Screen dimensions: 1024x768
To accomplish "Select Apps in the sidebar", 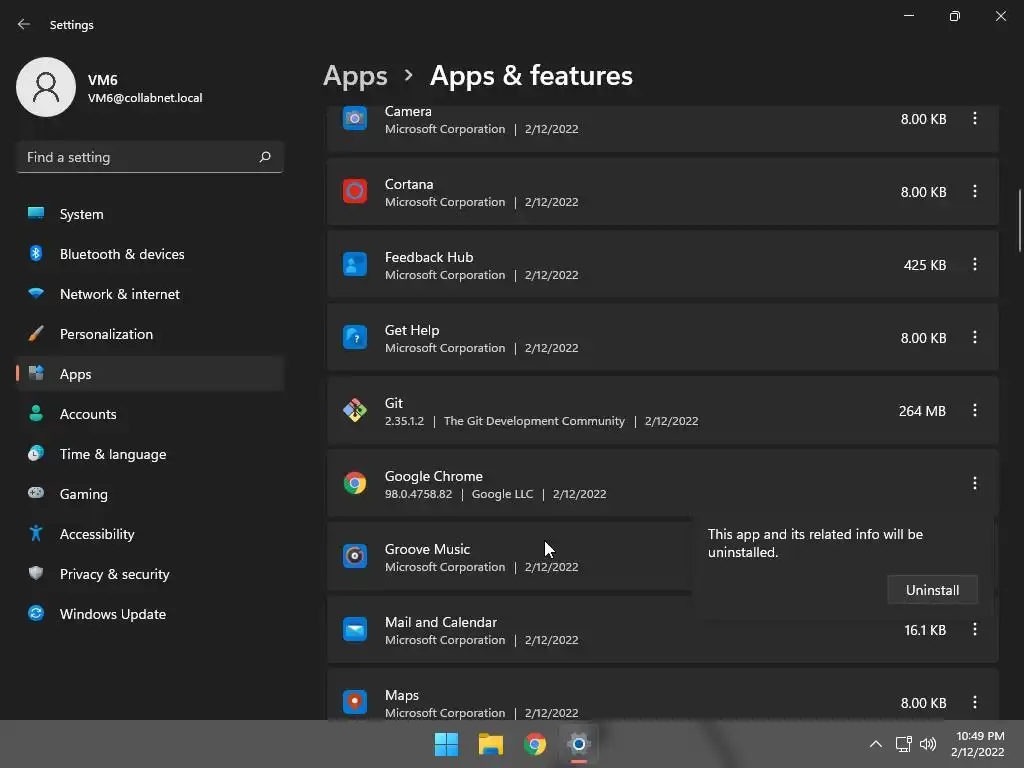I will [150, 374].
